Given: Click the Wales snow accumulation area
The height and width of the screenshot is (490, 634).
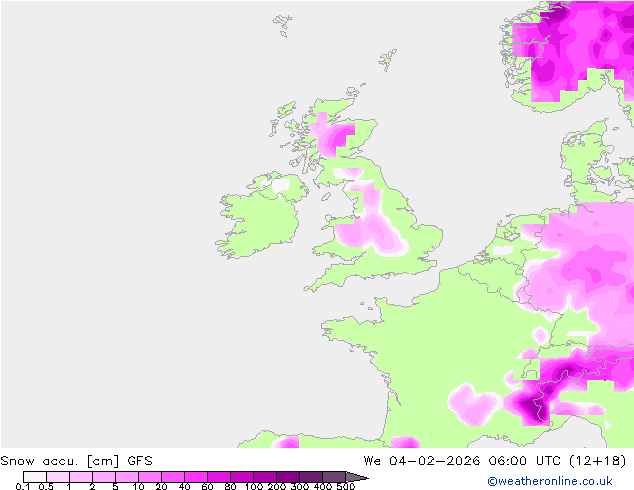Looking at the screenshot, I should pyautogui.click(x=350, y=234).
